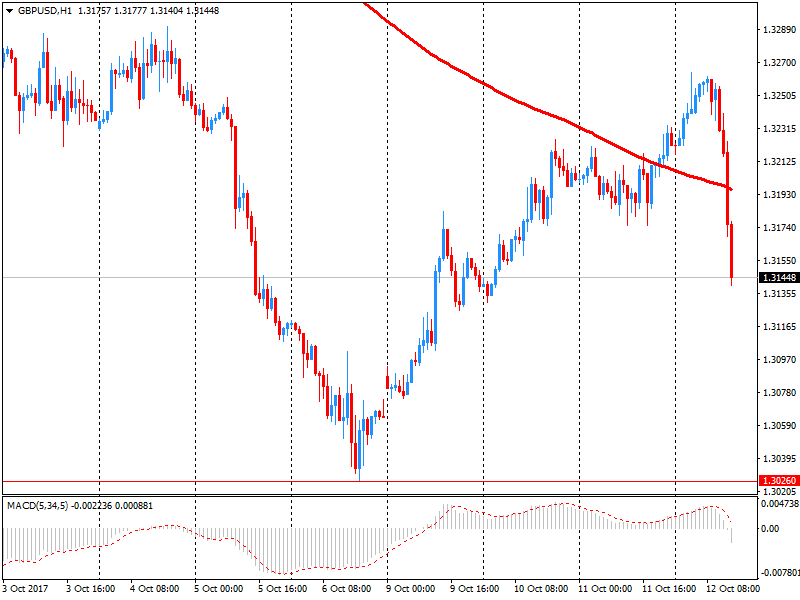Click the price scale value 1.30205

pyautogui.click(x=779, y=491)
